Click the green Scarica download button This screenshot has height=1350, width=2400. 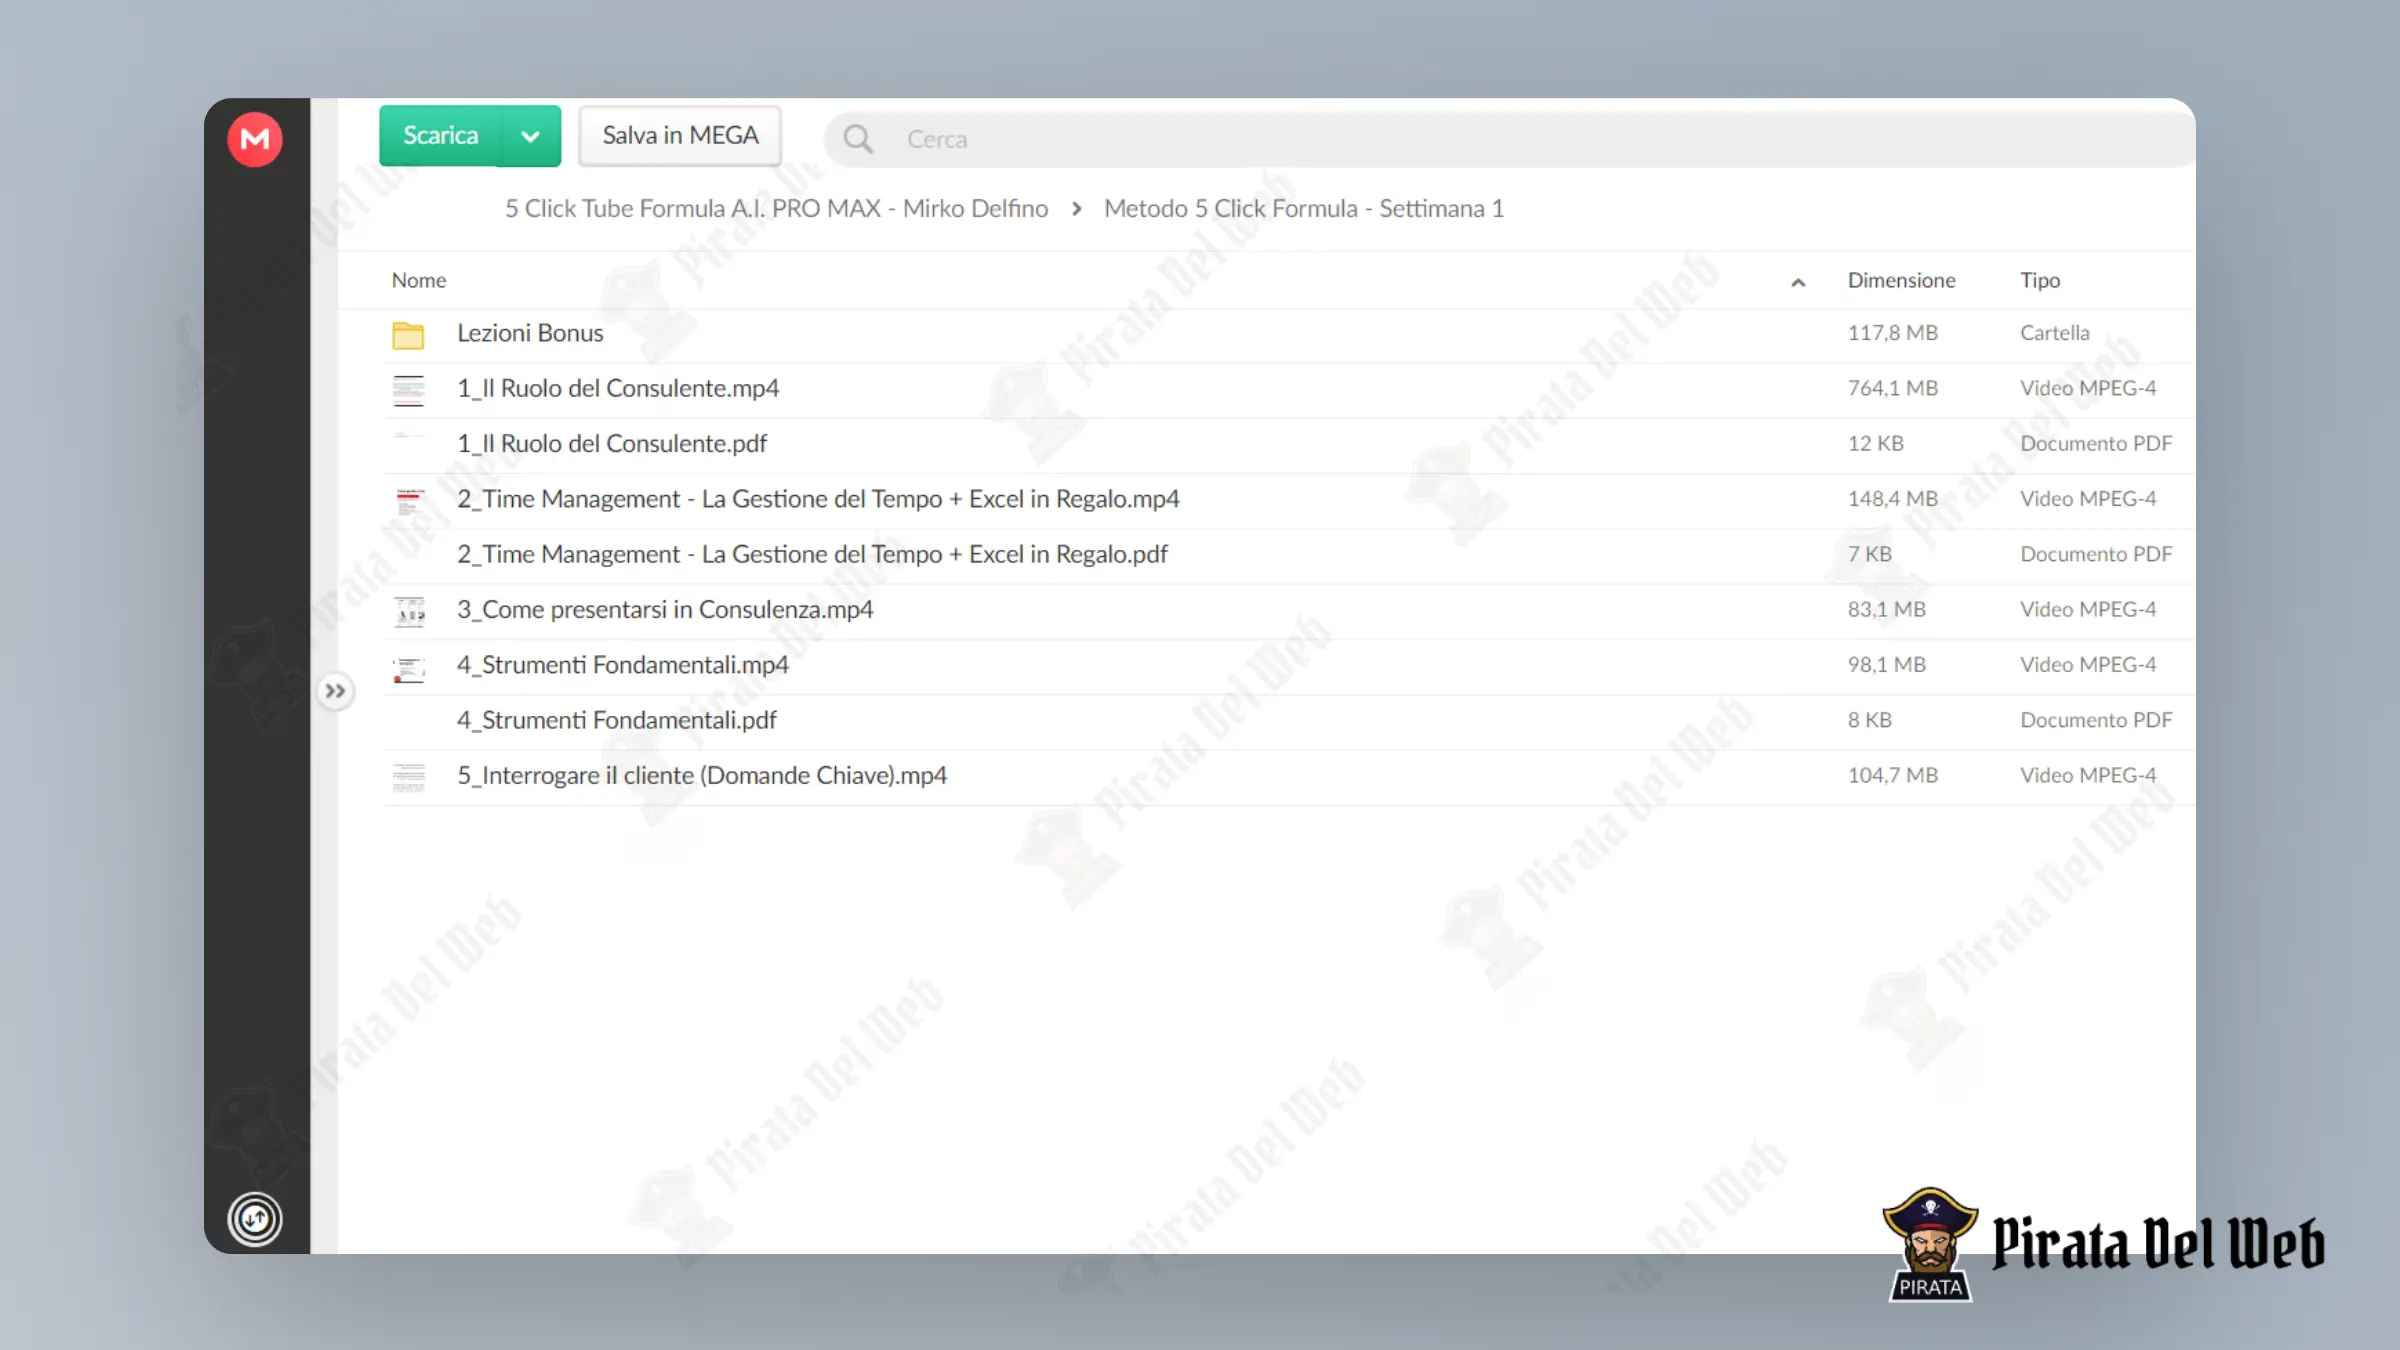pos(440,136)
